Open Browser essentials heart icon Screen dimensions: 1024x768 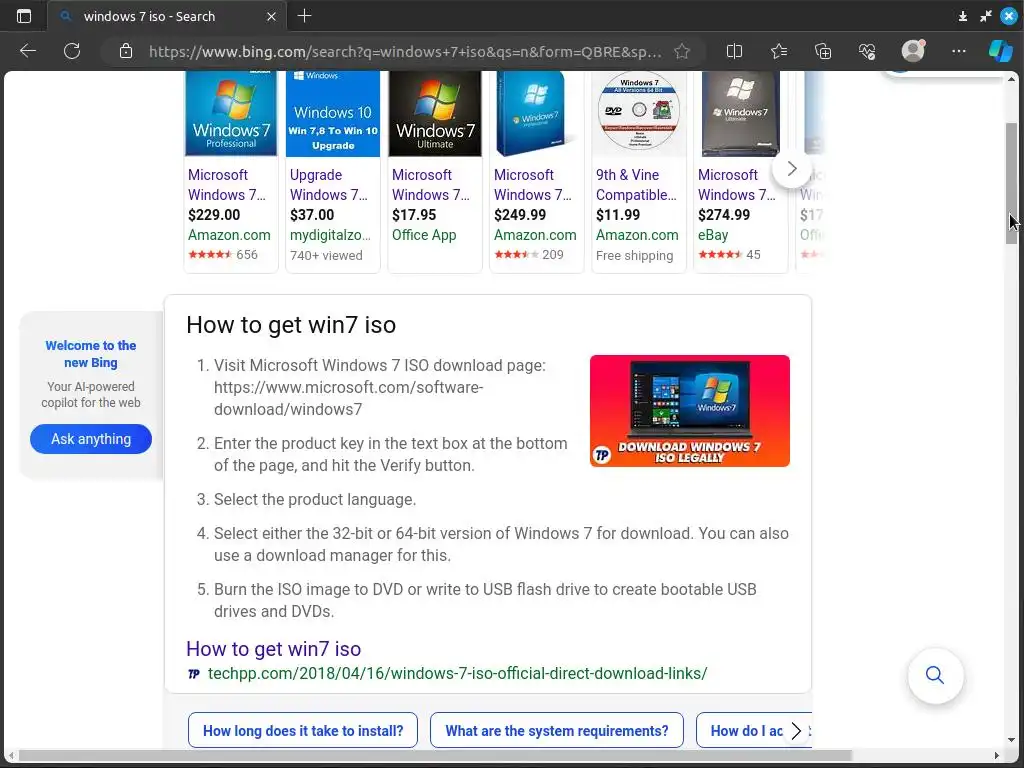point(867,51)
